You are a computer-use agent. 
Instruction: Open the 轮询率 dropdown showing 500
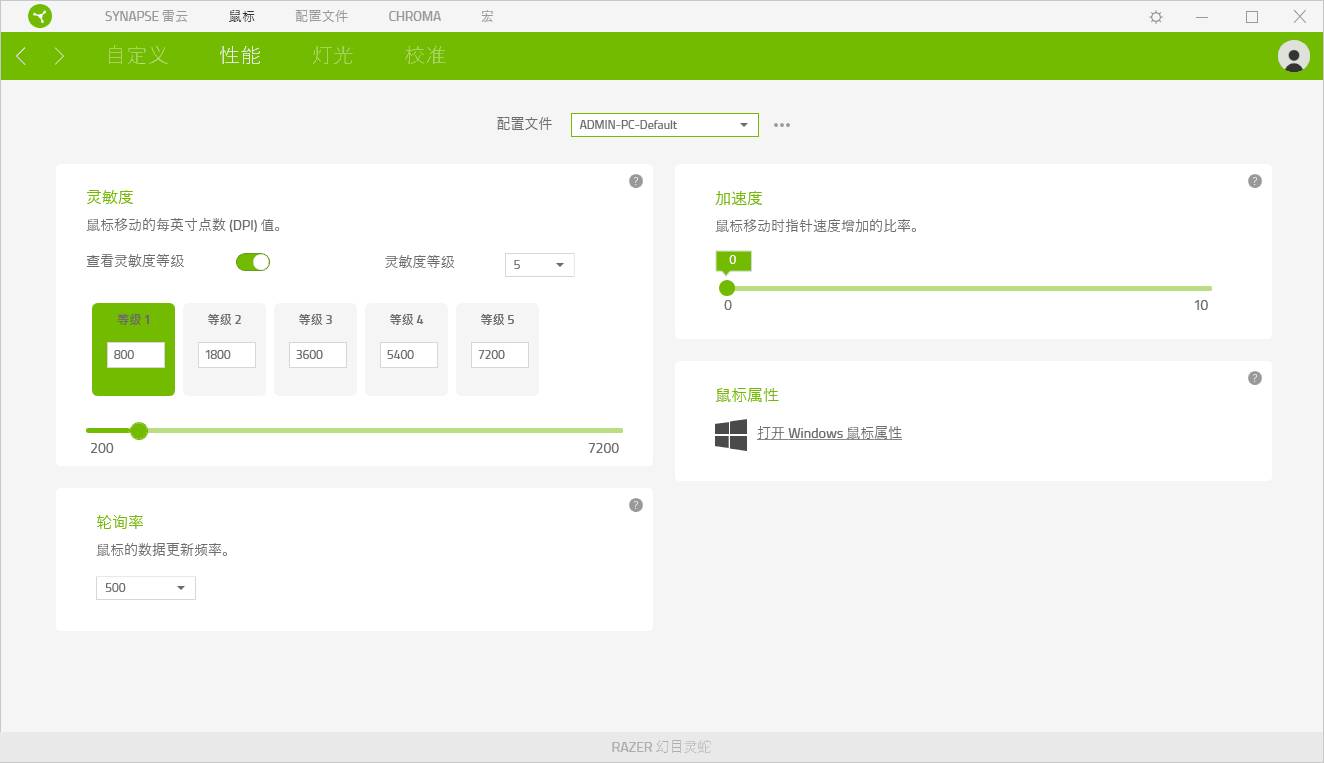coord(145,587)
